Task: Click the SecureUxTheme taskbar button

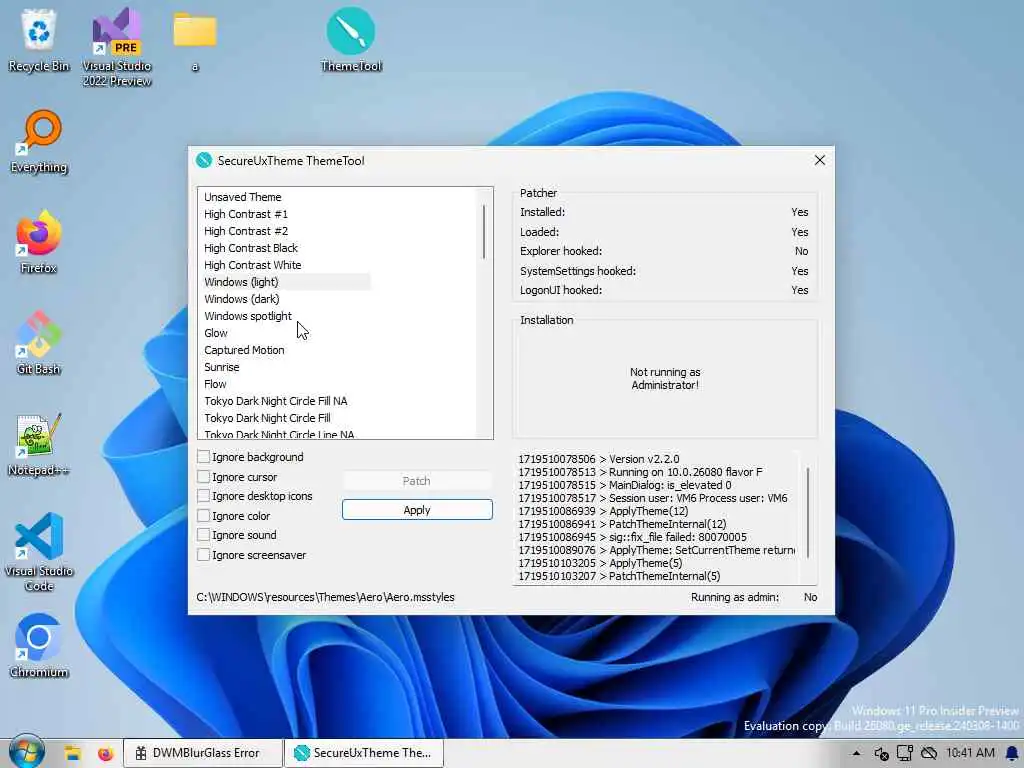Action: (364, 753)
